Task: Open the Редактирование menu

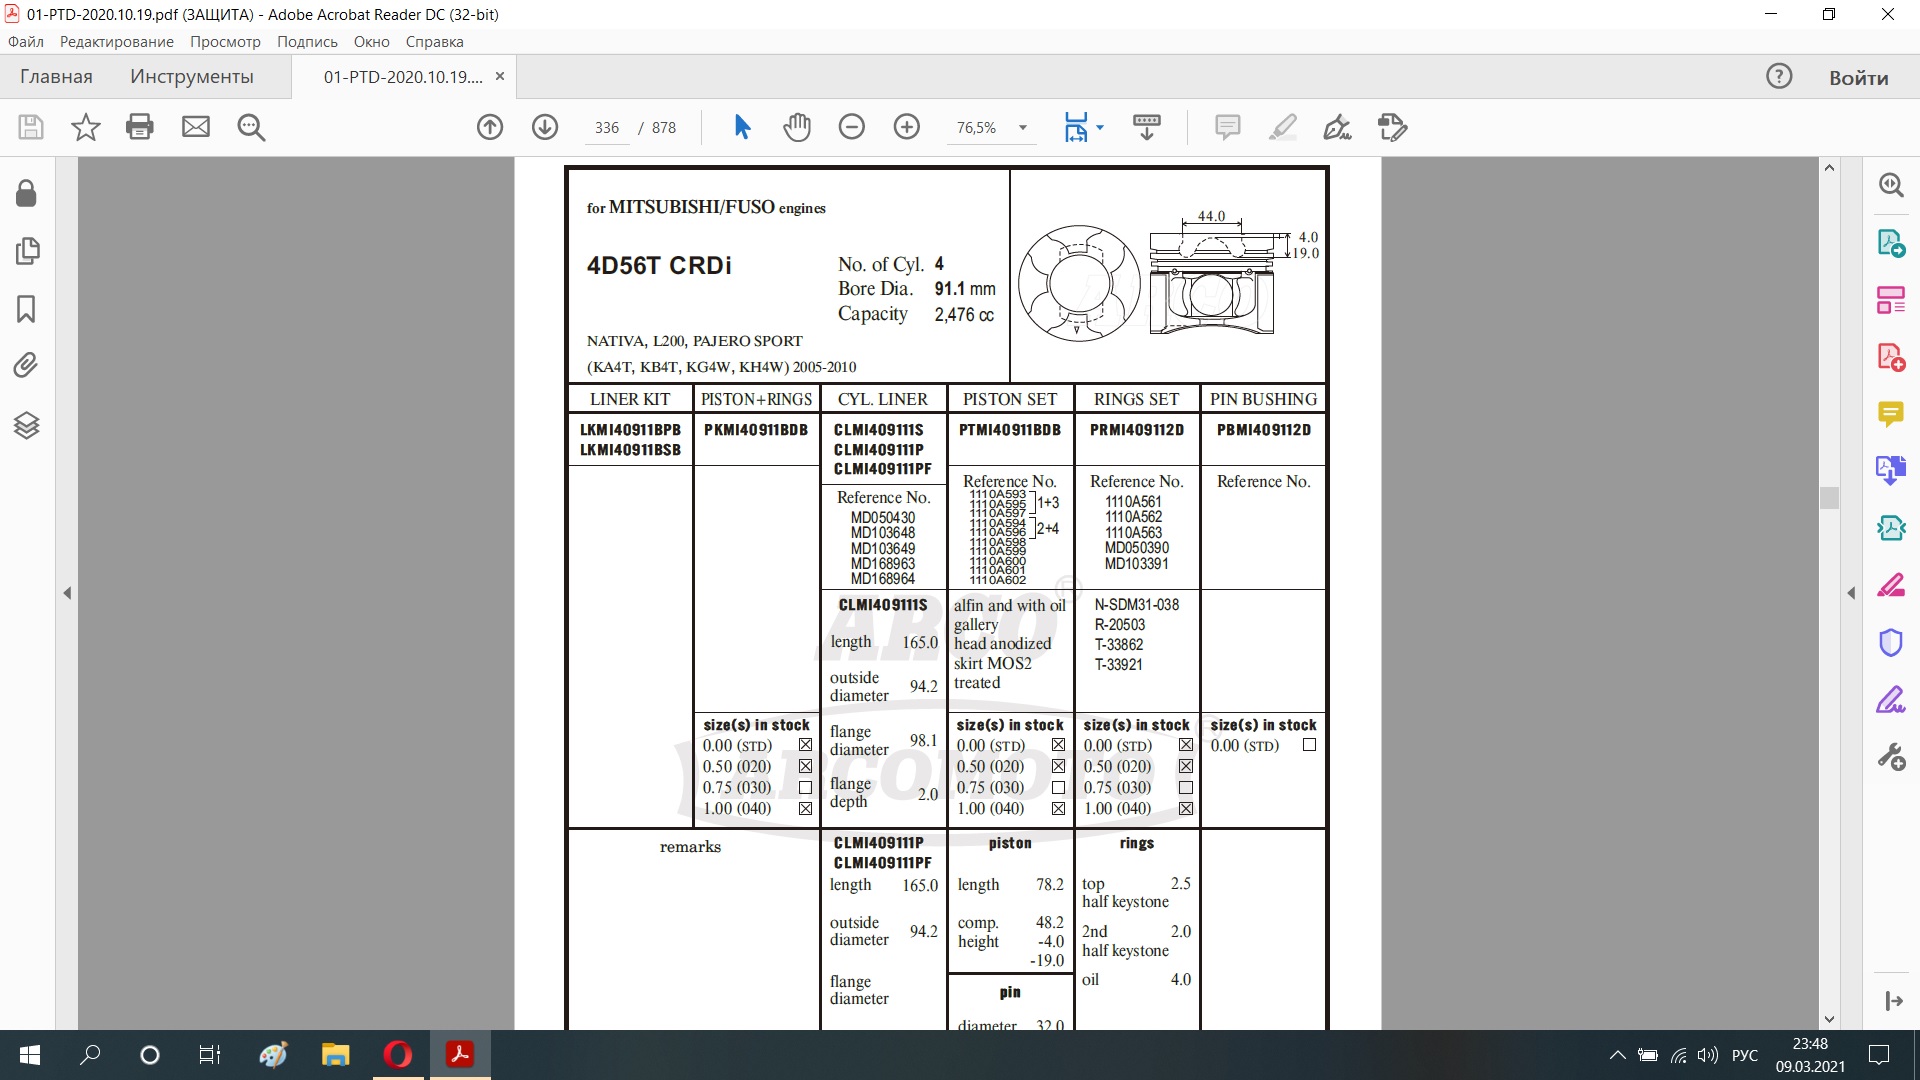Action: tap(116, 42)
